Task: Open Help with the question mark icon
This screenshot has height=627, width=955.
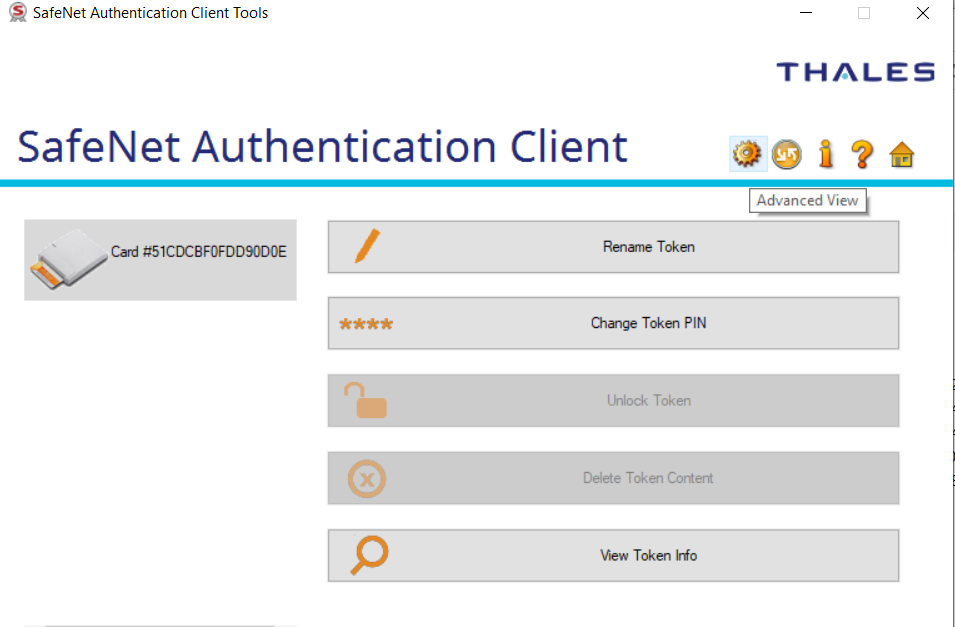Action: (862, 154)
